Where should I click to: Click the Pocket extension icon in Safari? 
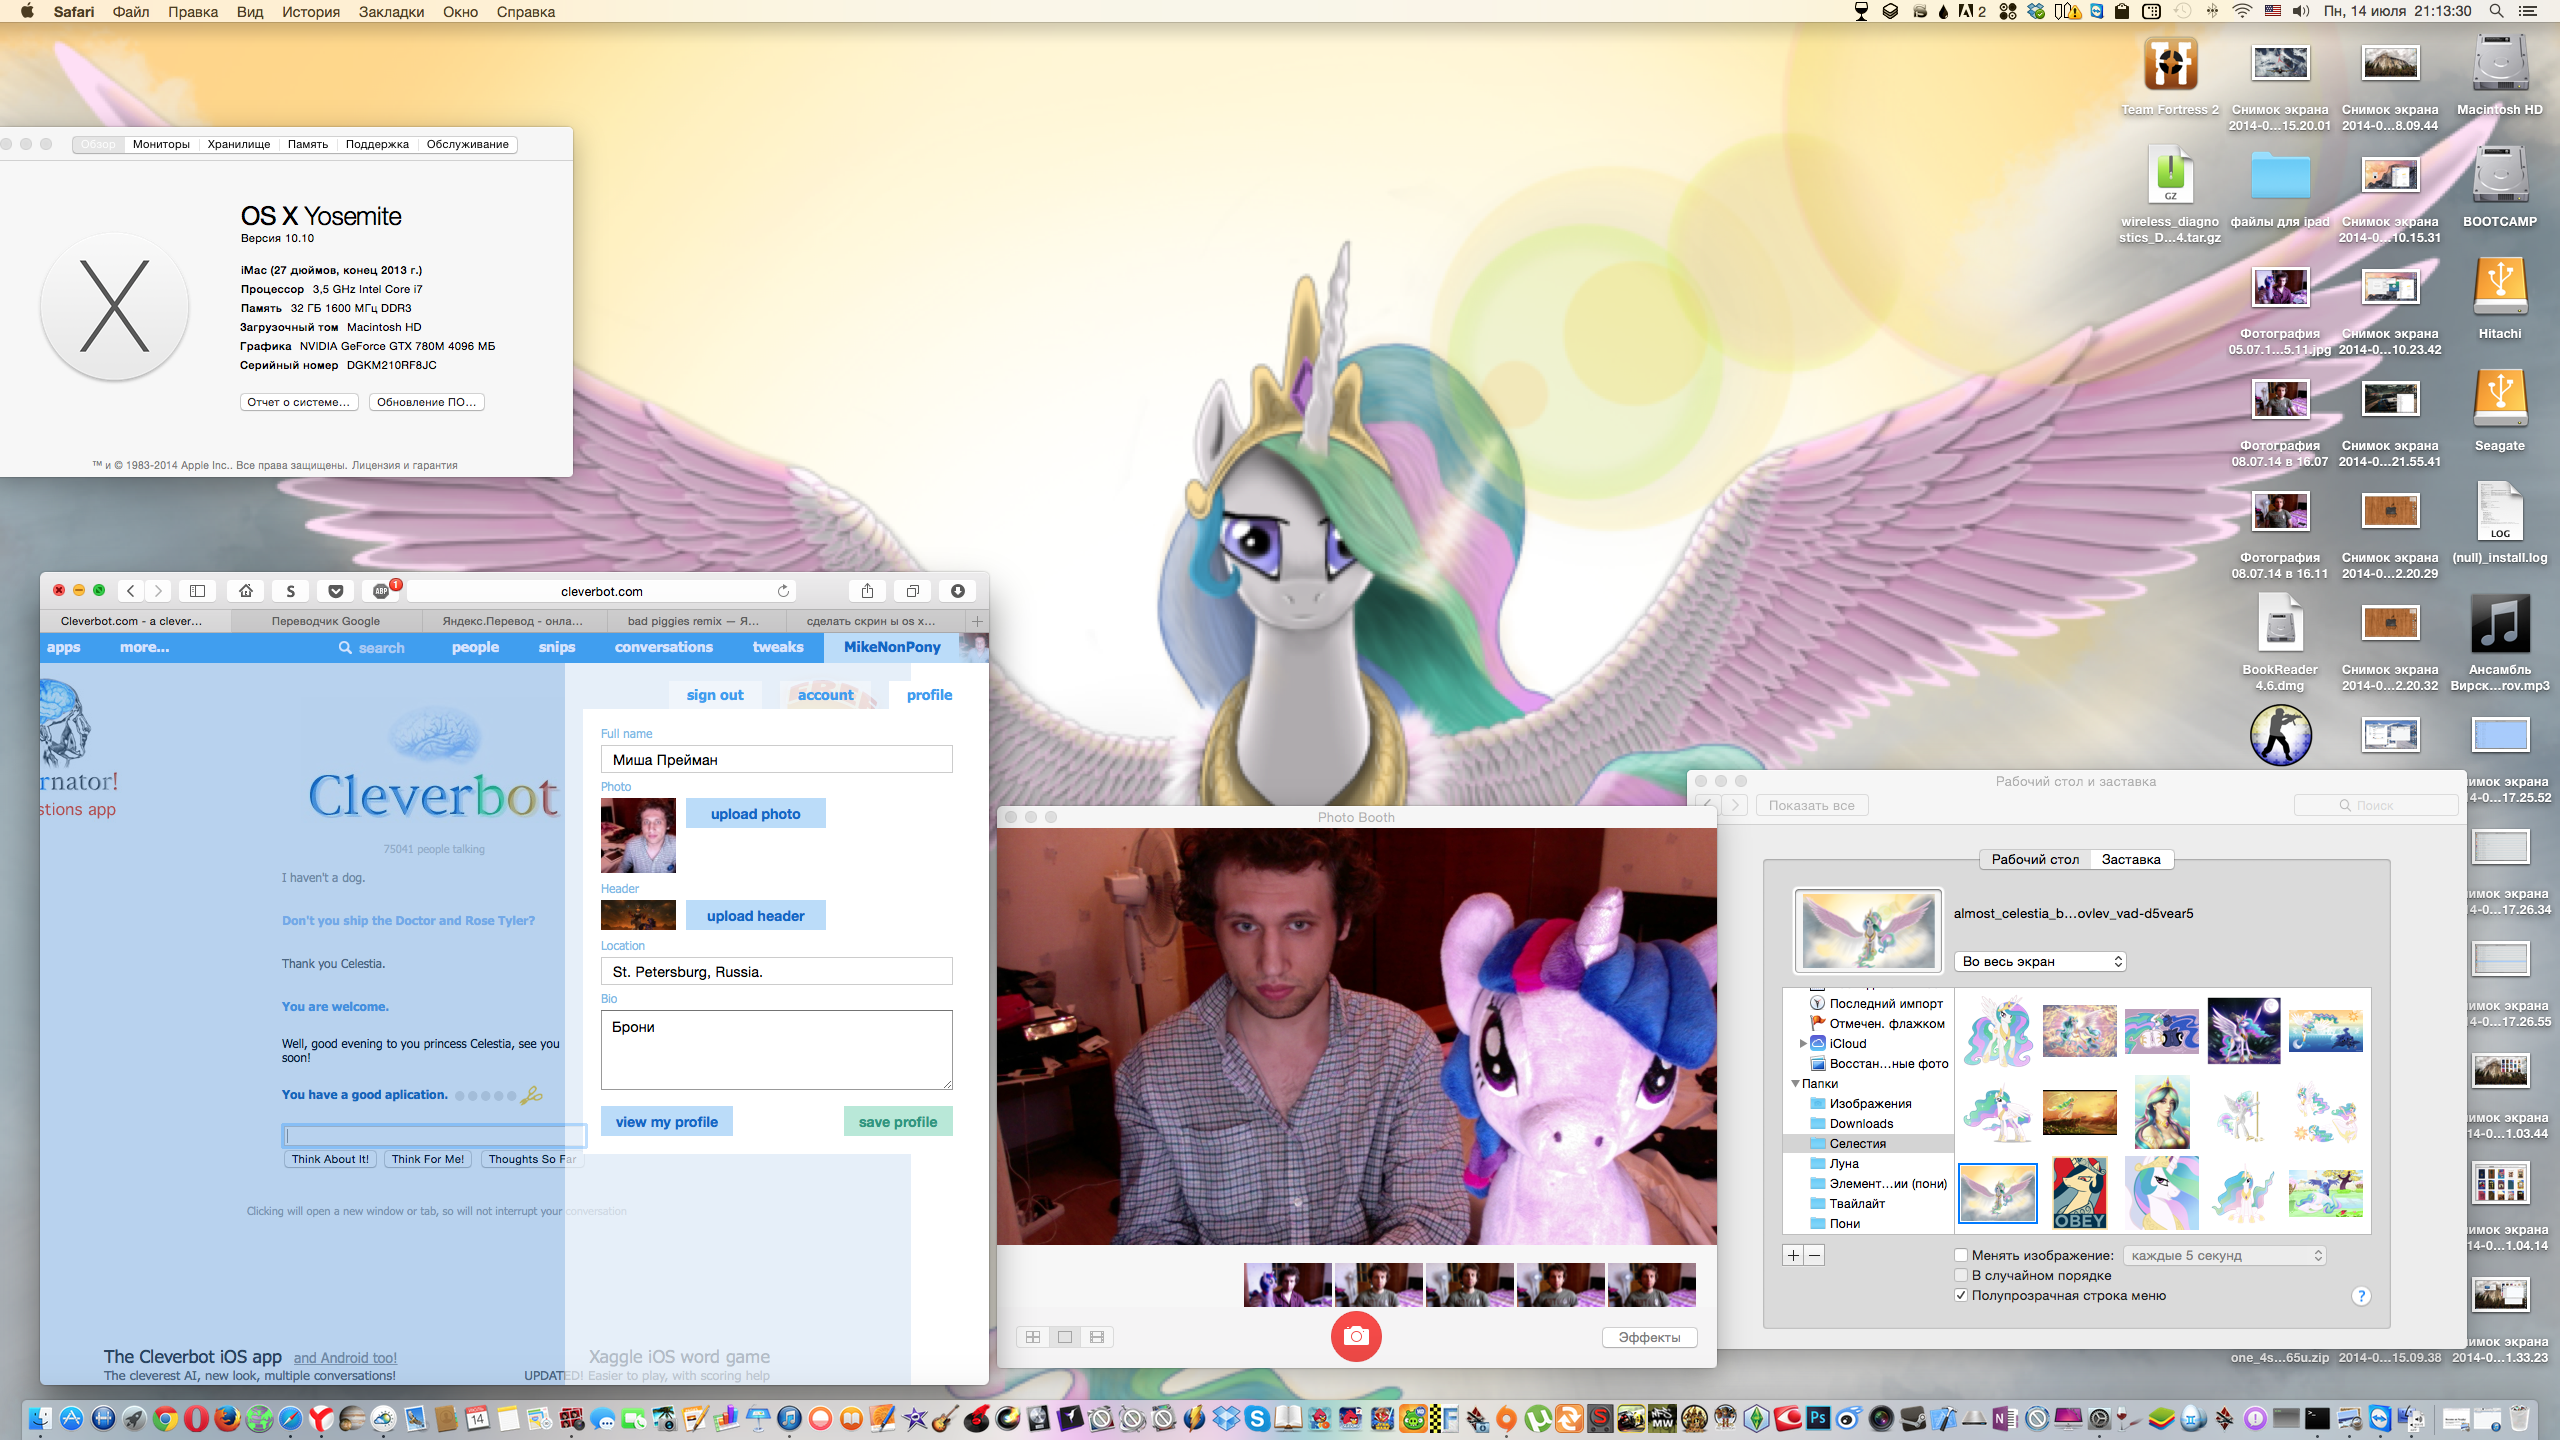(336, 591)
